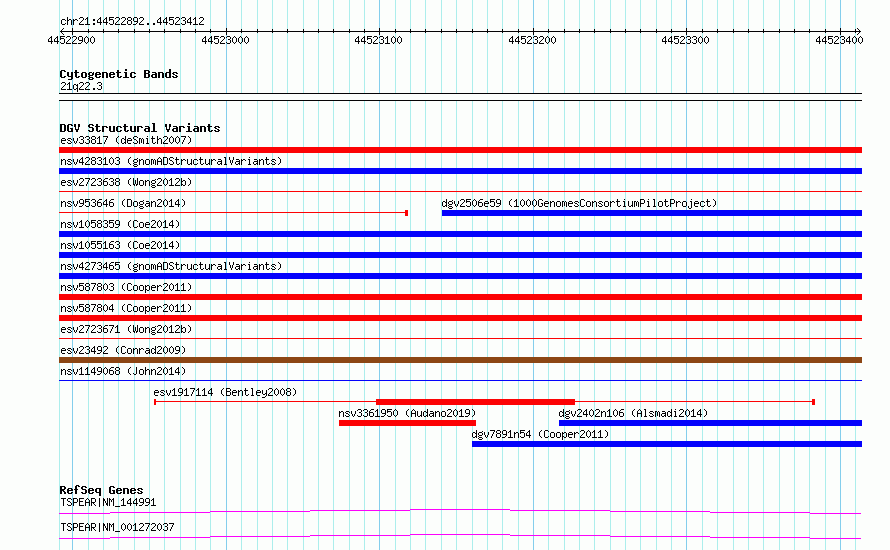890x550 pixels.
Task: Click the Cytogenetic Bands track title
Action: [x=119, y=74]
